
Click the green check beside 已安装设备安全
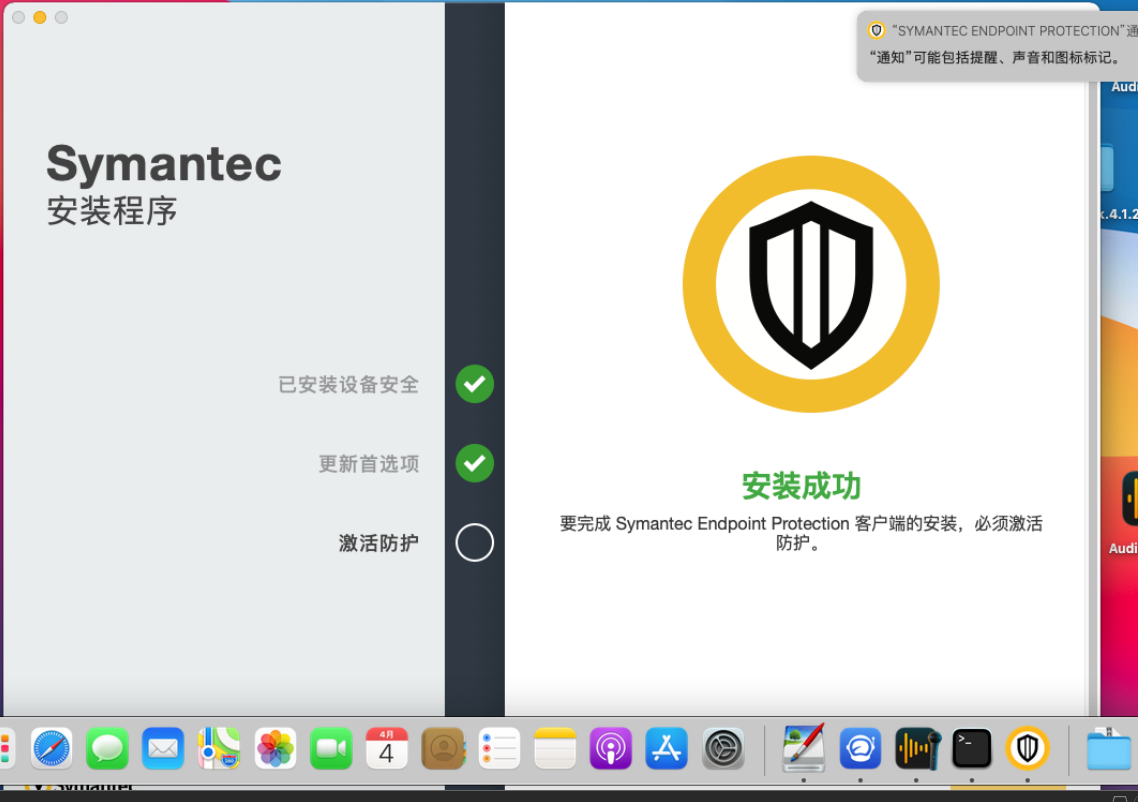click(475, 384)
